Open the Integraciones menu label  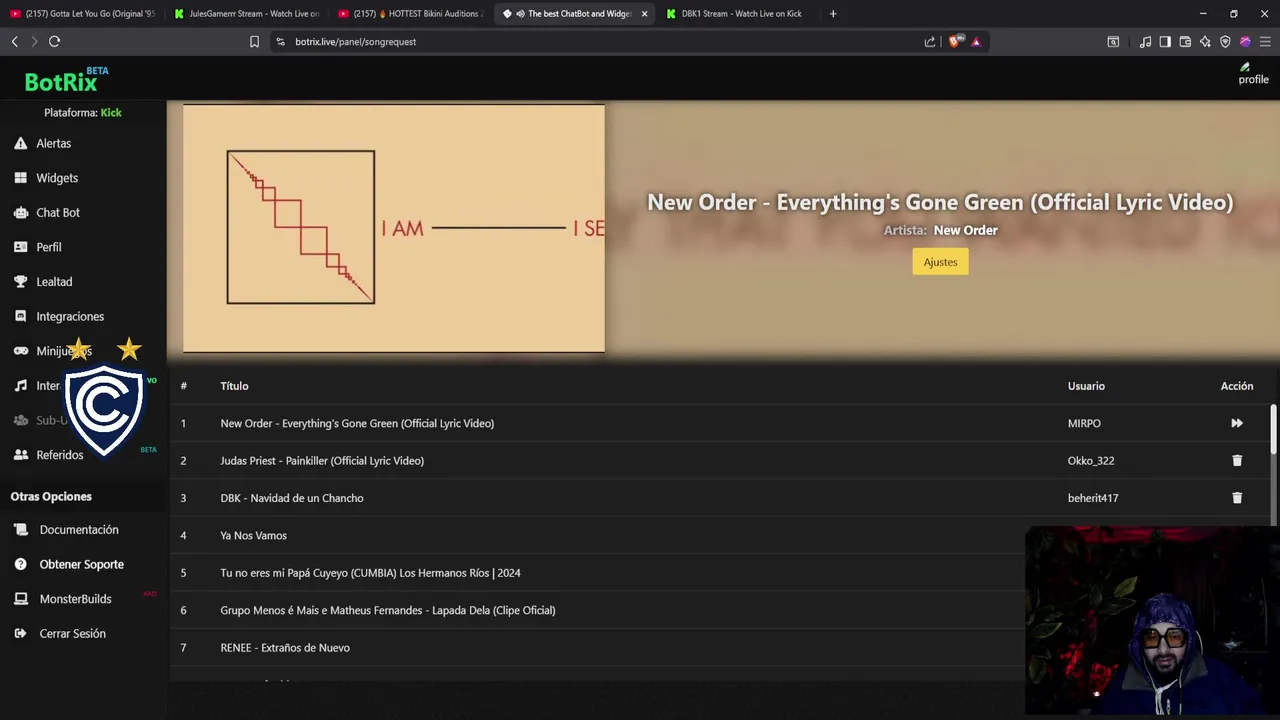pyautogui.click(x=70, y=316)
